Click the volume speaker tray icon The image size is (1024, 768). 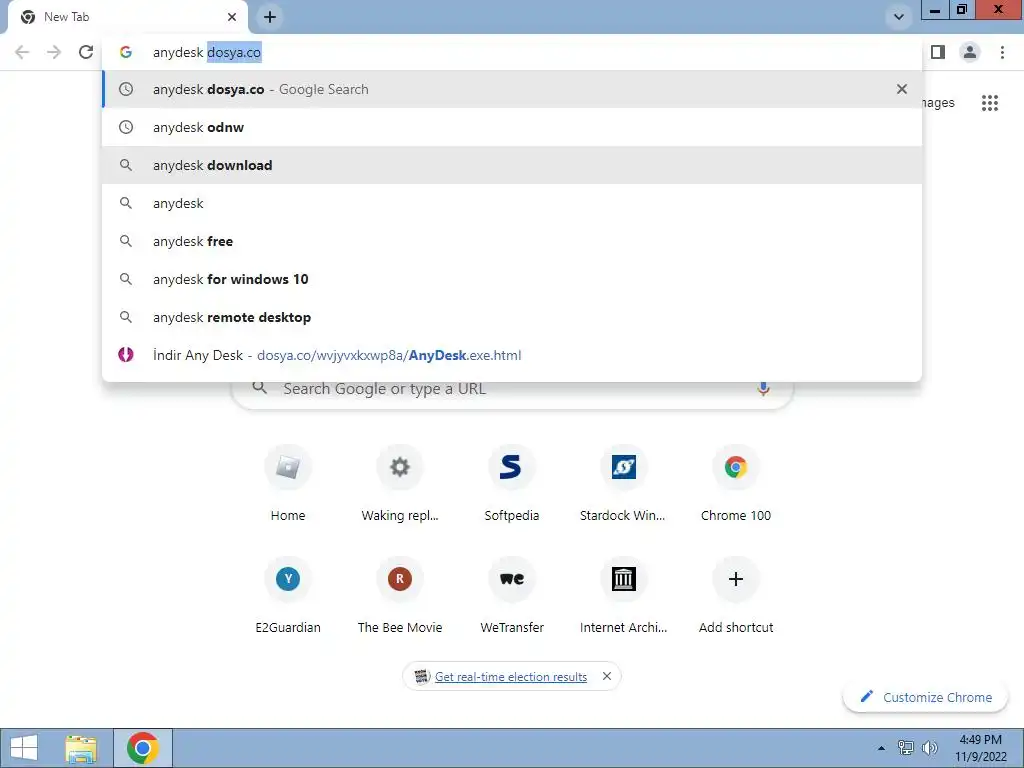pyautogui.click(x=929, y=748)
